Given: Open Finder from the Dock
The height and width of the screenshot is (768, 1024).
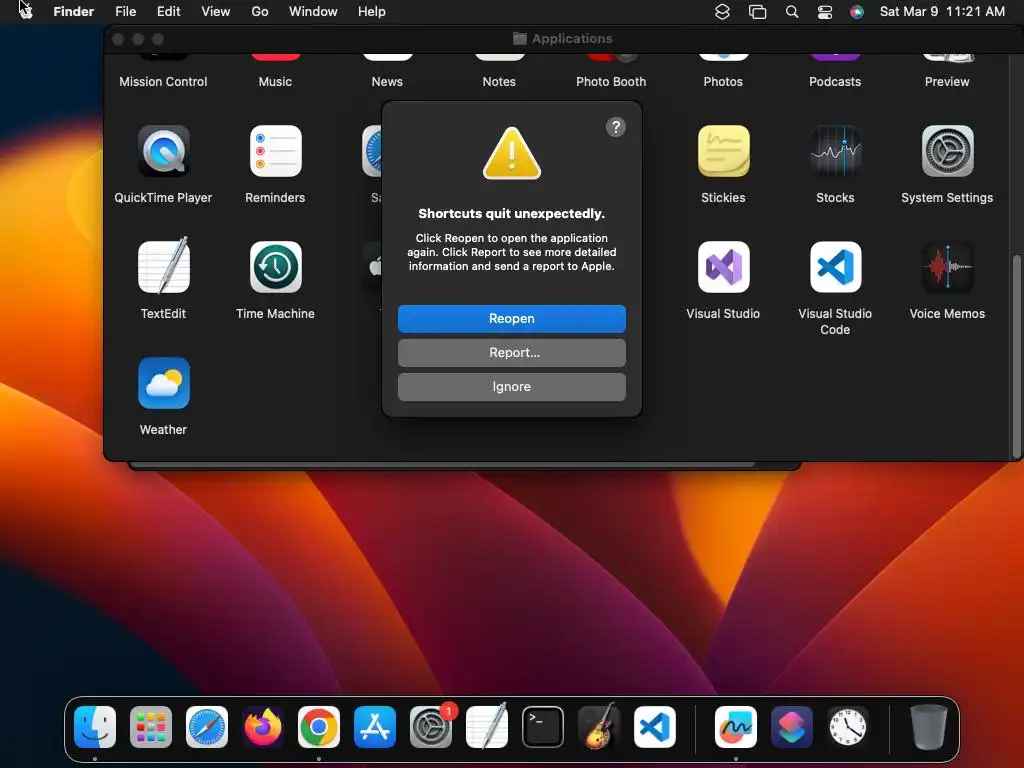Looking at the screenshot, I should tap(95, 727).
